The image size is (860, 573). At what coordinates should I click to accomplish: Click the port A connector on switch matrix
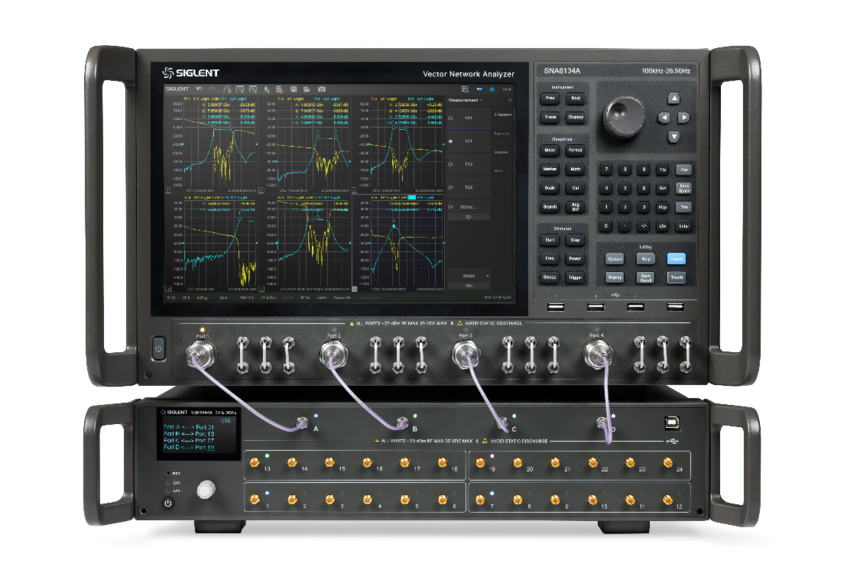point(302,423)
